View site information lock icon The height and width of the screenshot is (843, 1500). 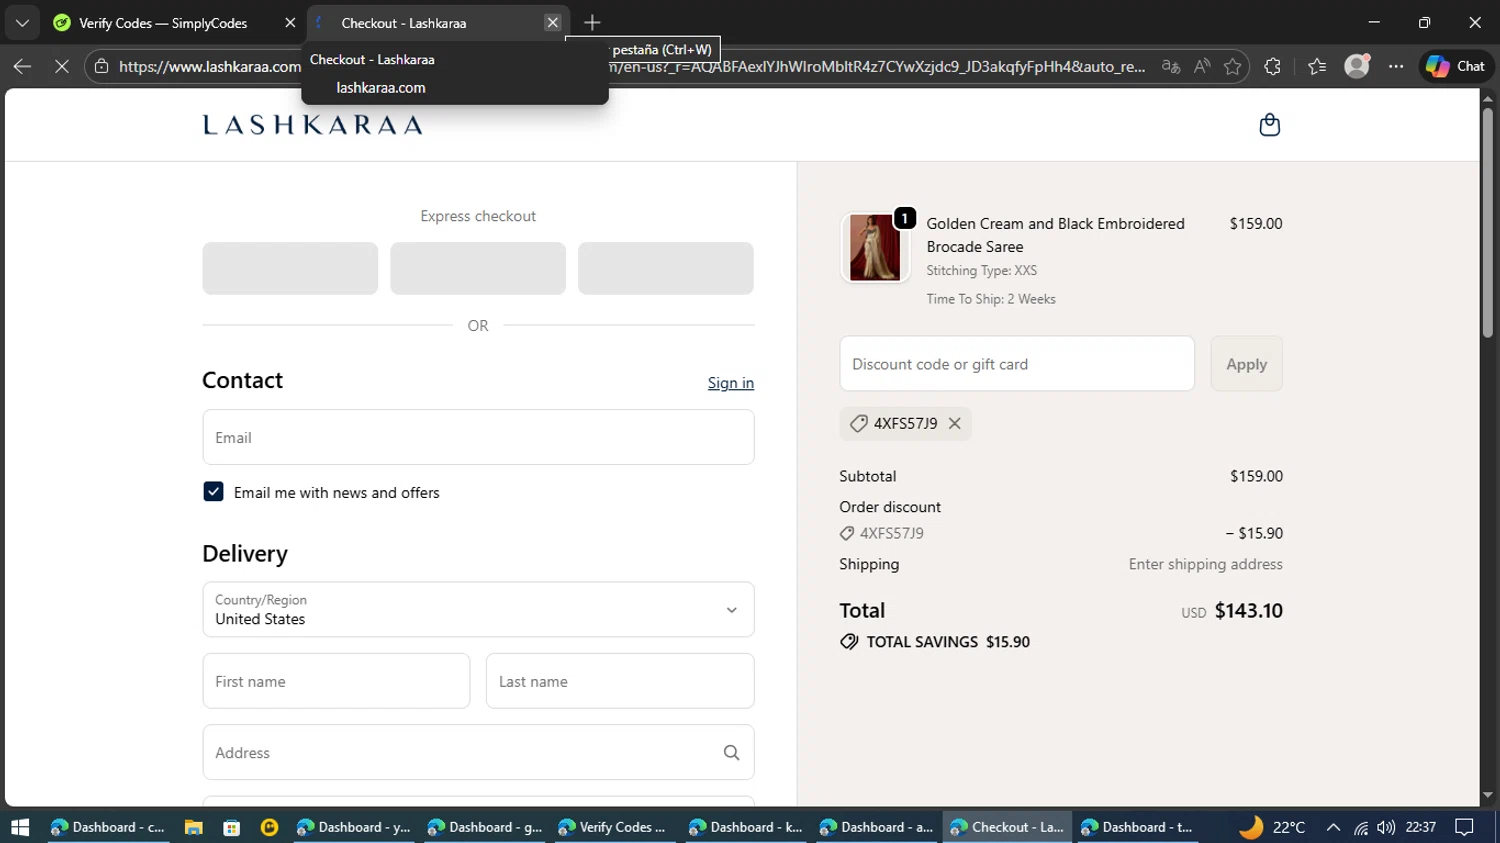(101, 67)
